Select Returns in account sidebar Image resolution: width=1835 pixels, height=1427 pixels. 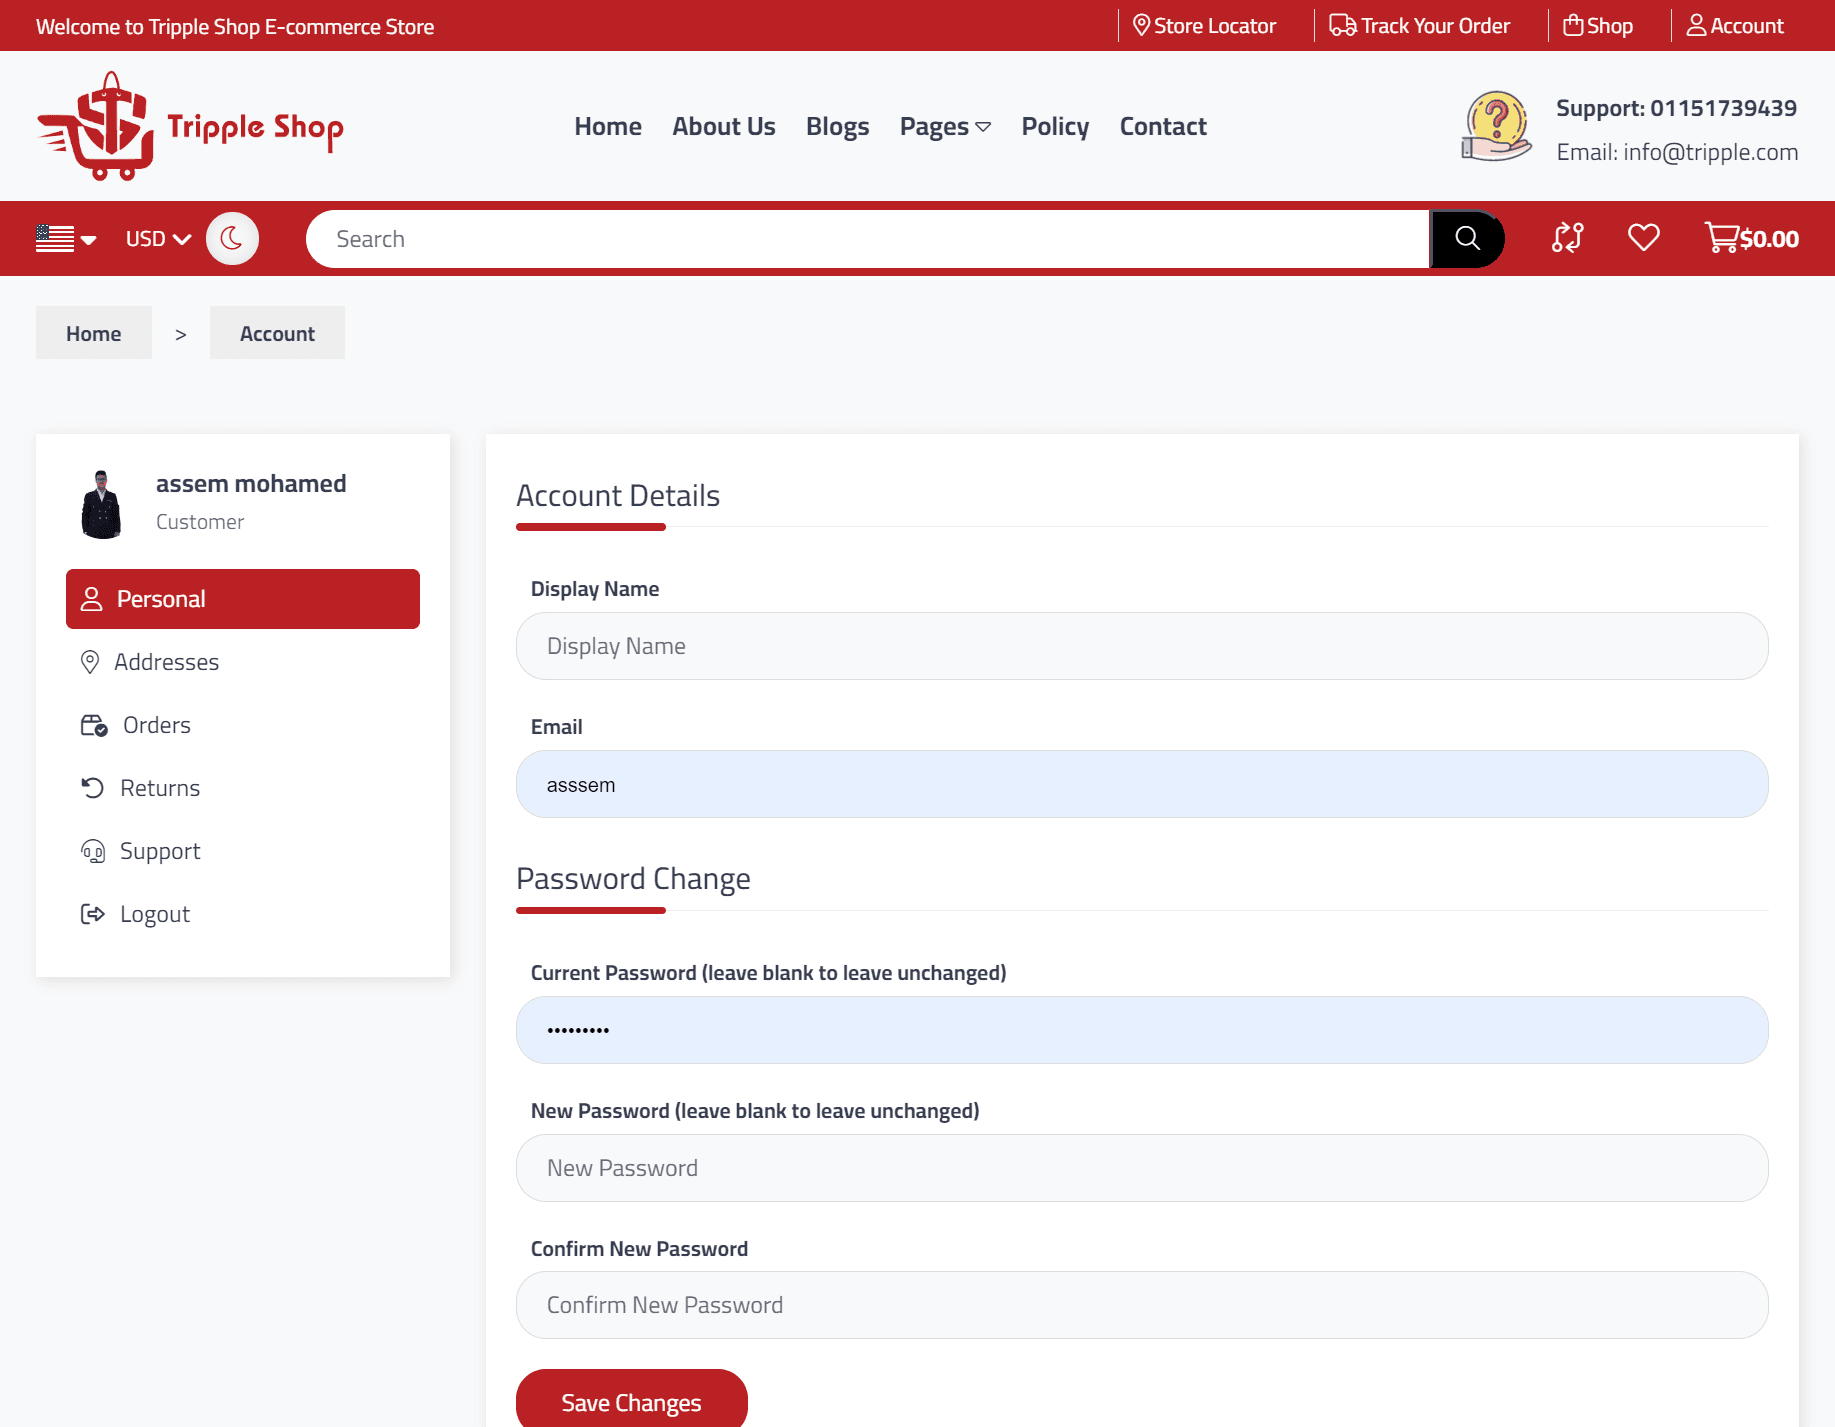coord(159,788)
